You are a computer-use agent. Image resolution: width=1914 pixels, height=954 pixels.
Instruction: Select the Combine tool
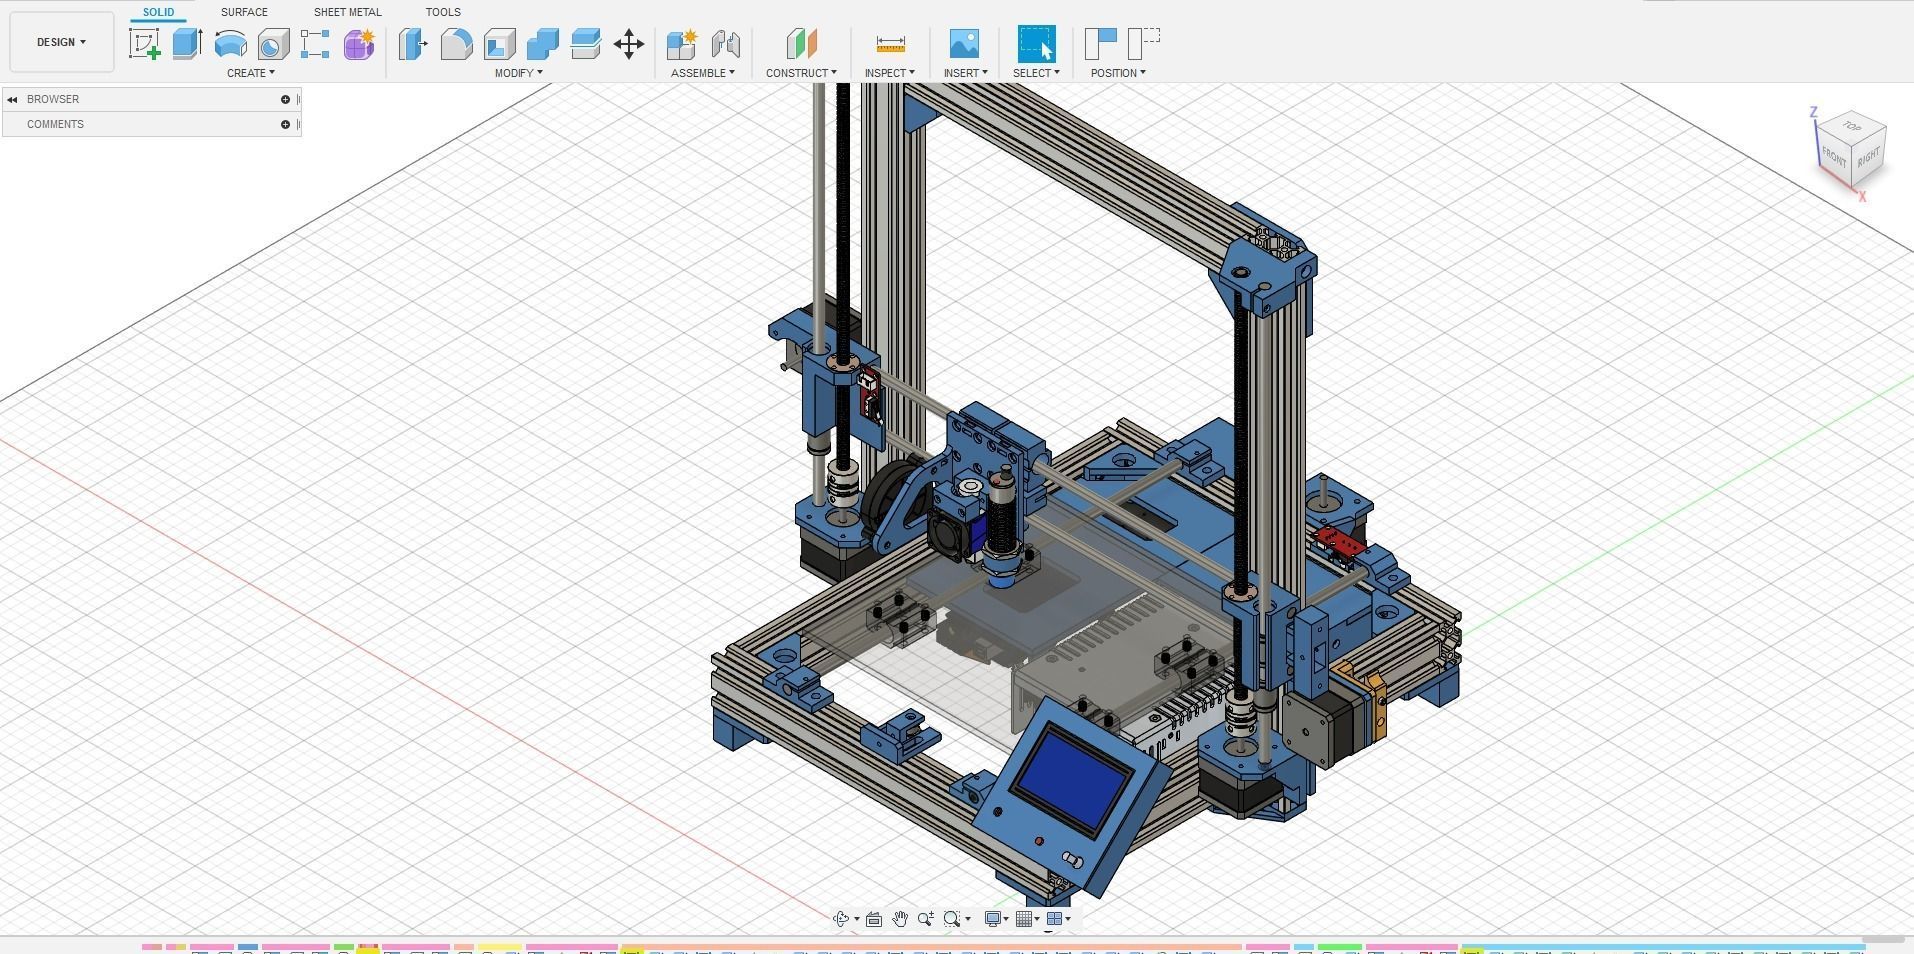(542, 44)
